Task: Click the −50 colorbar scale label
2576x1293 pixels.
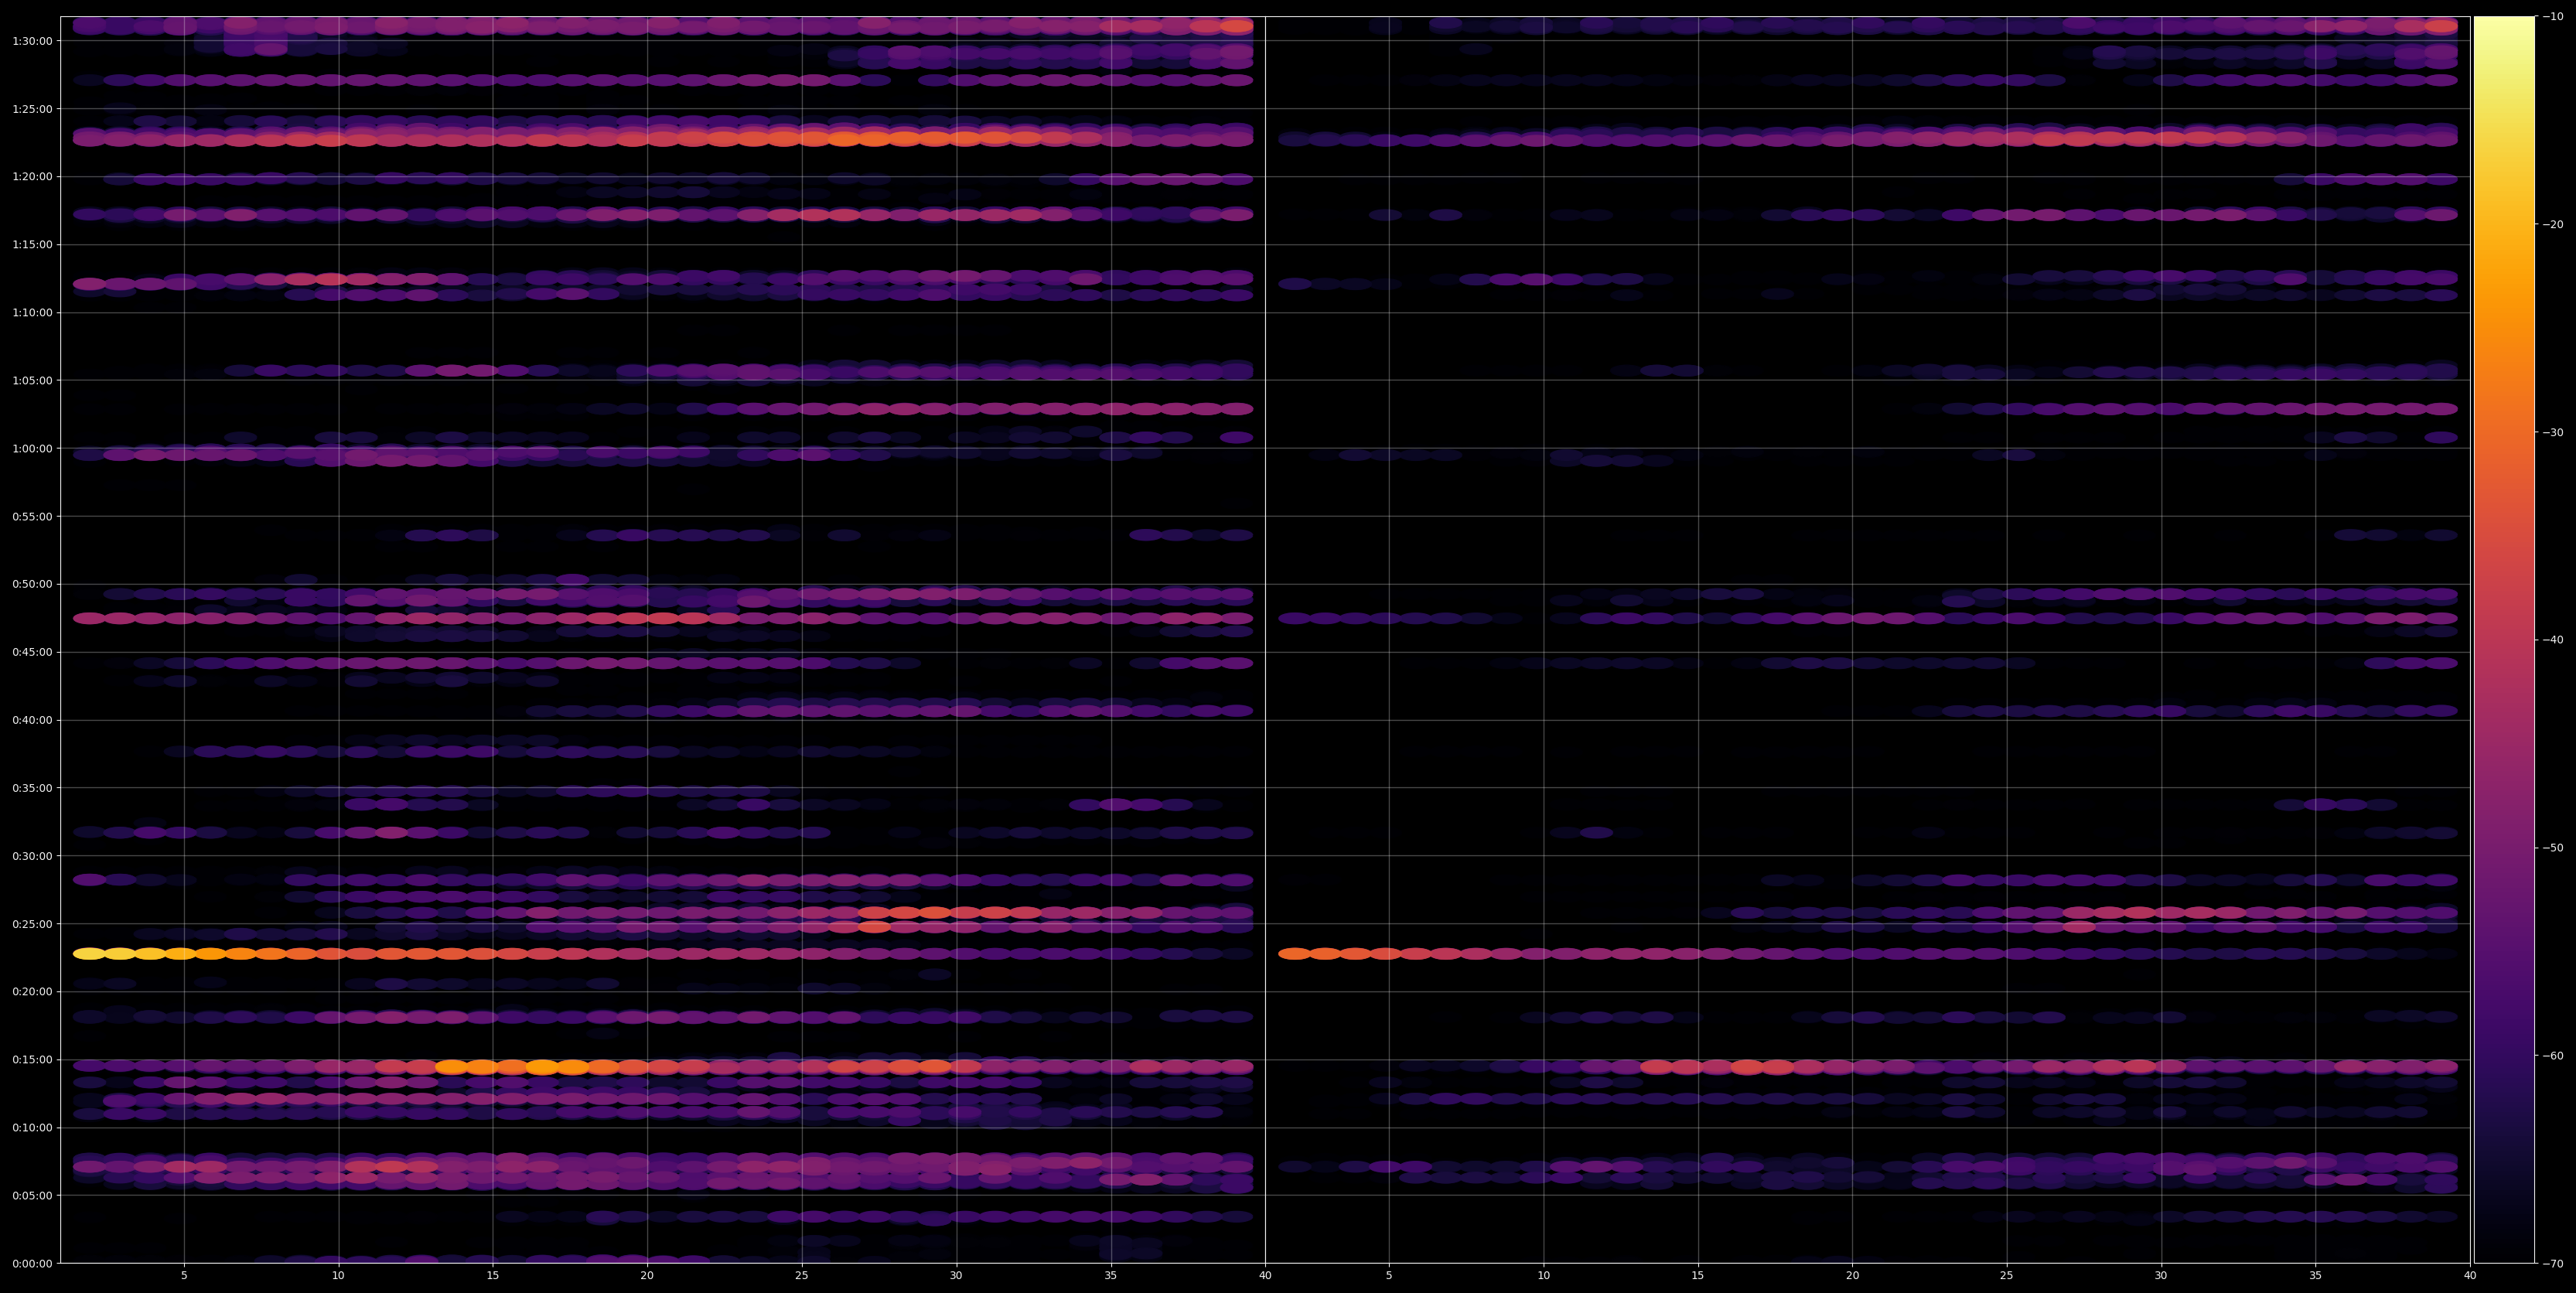Action: (x=2553, y=848)
